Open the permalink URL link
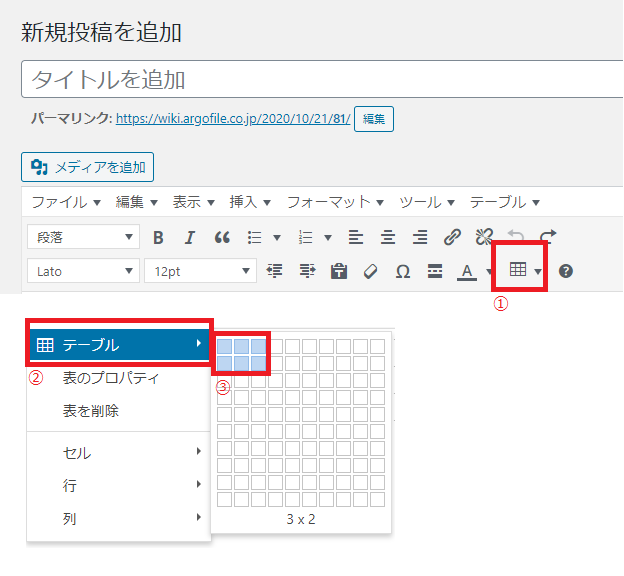This screenshot has height=576, width=624. click(x=233, y=118)
